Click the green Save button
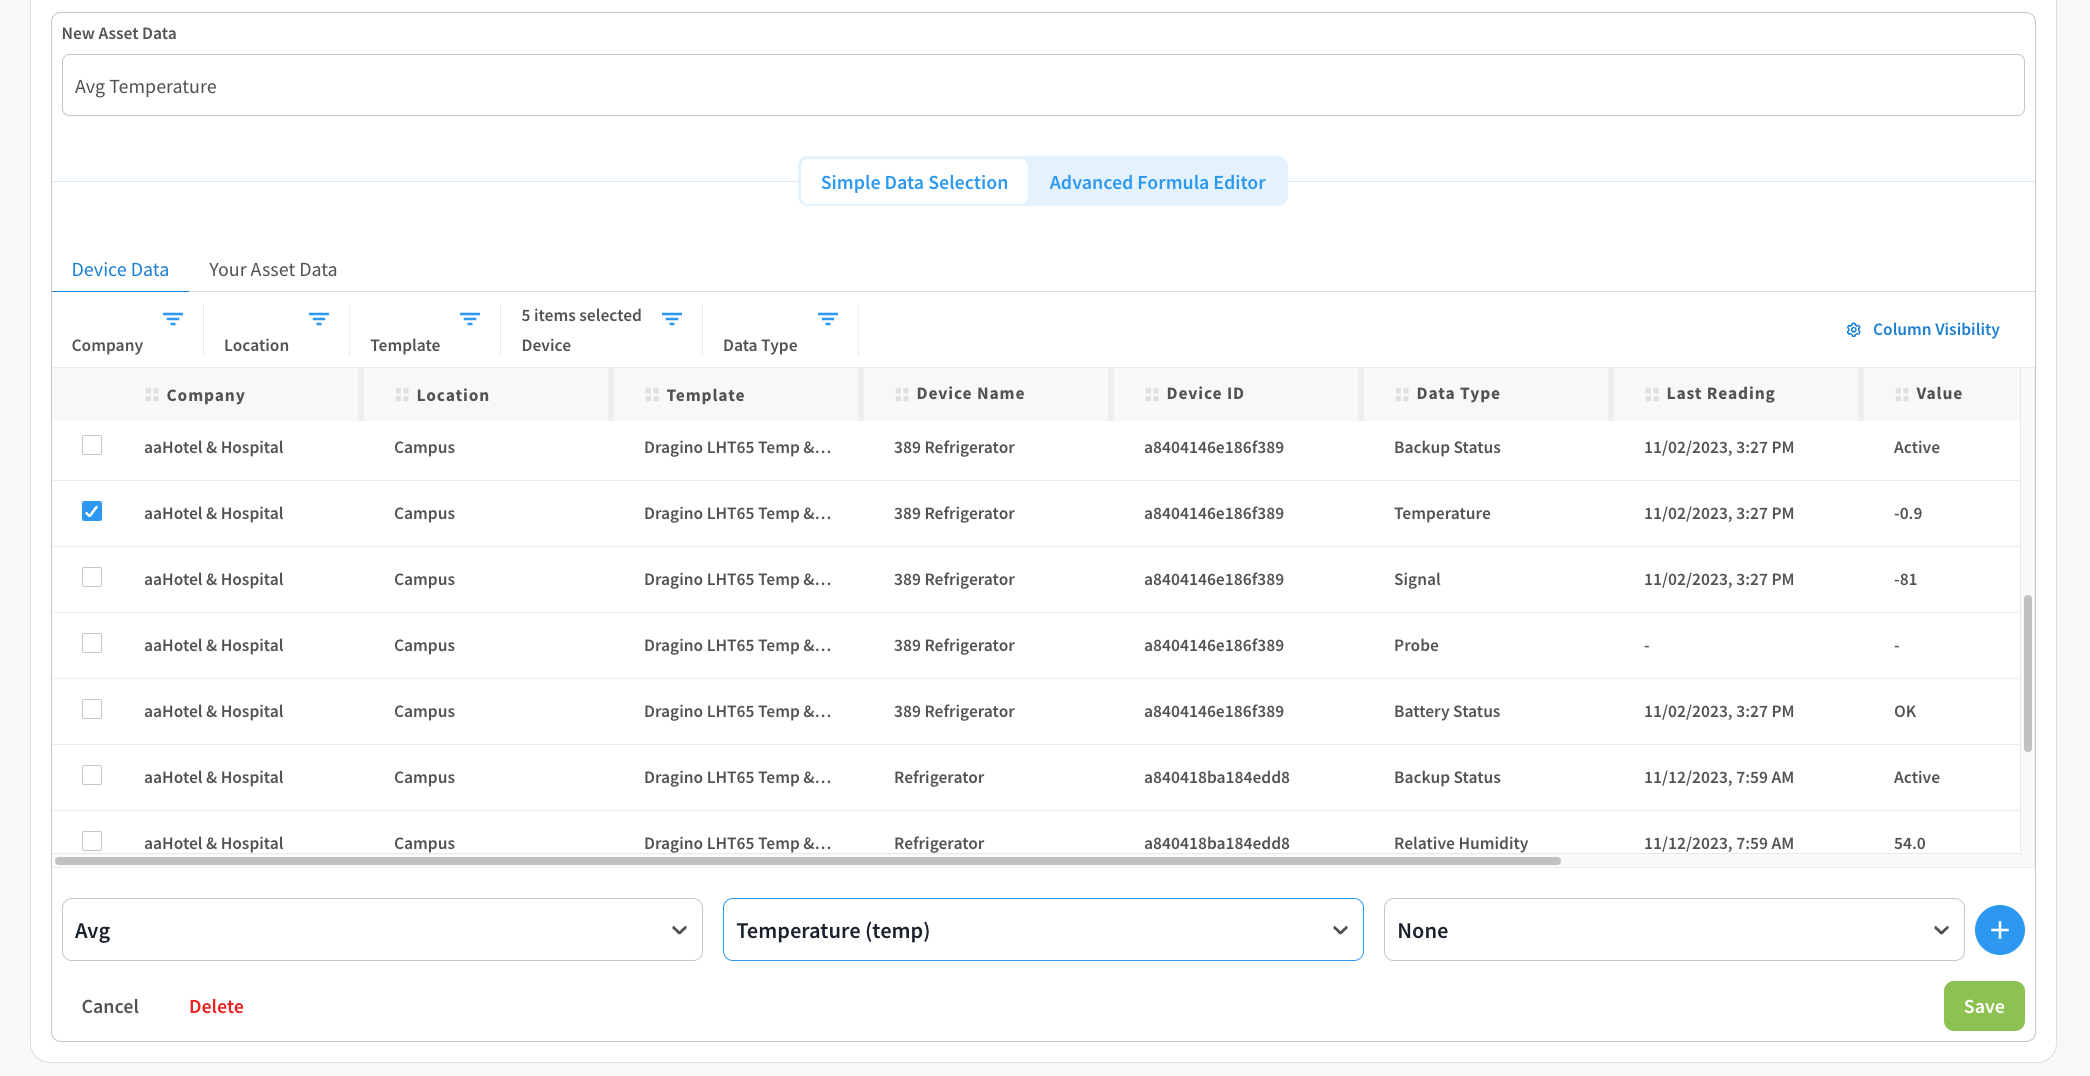This screenshot has height=1076, width=2090. [1983, 1006]
